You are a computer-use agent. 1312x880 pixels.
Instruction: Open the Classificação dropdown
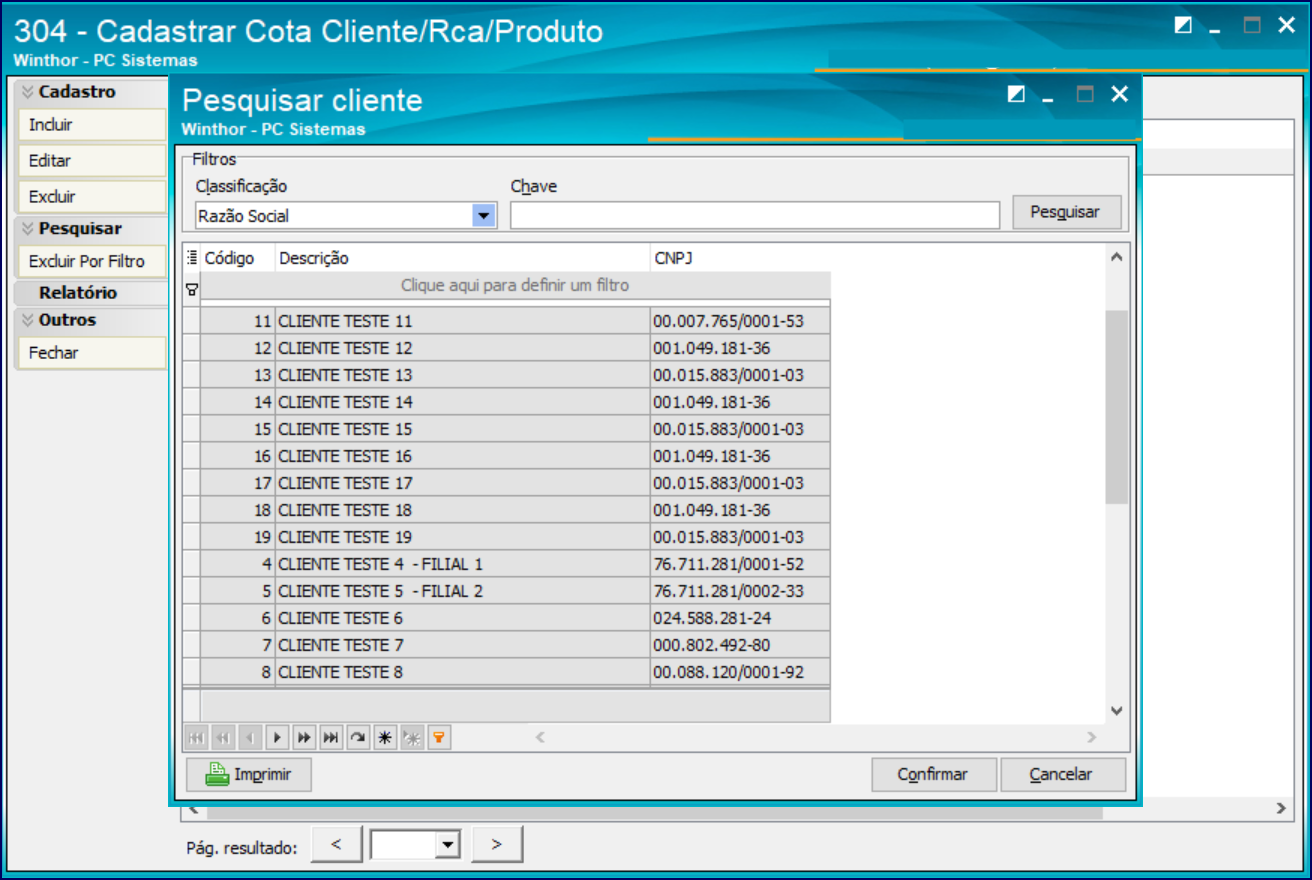tap(484, 215)
